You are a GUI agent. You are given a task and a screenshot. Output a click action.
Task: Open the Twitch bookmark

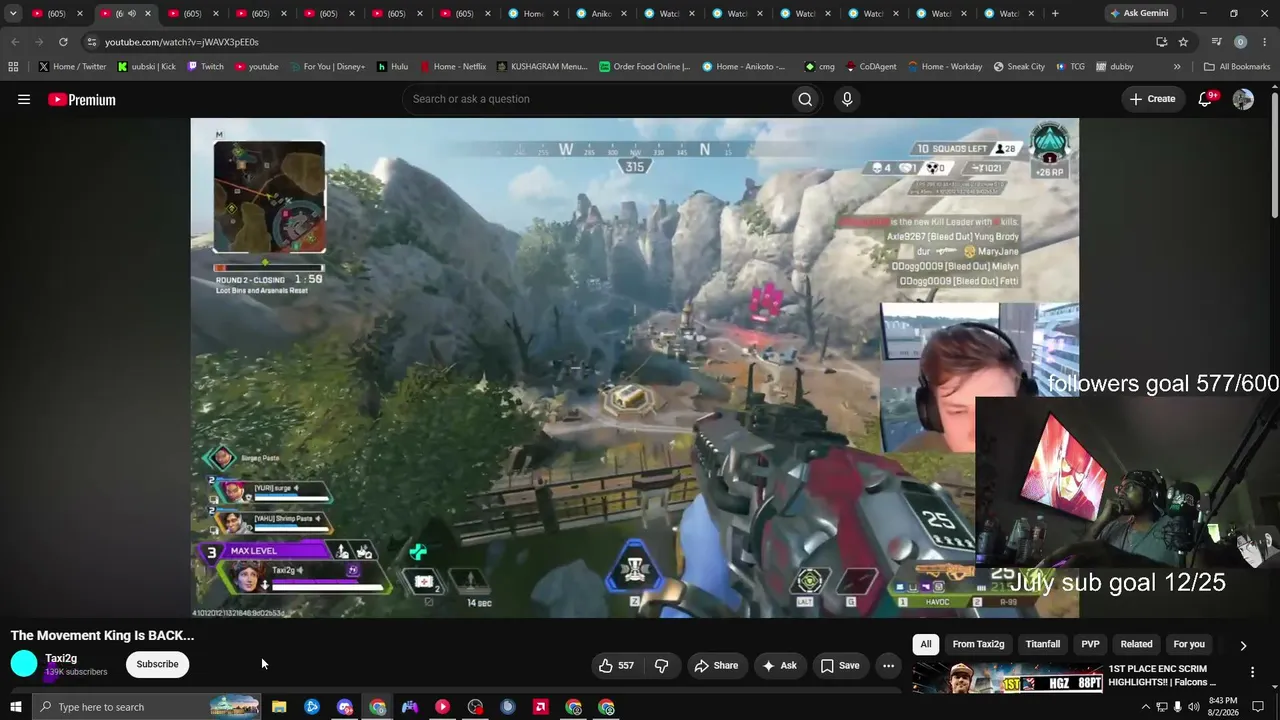(x=206, y=67)
